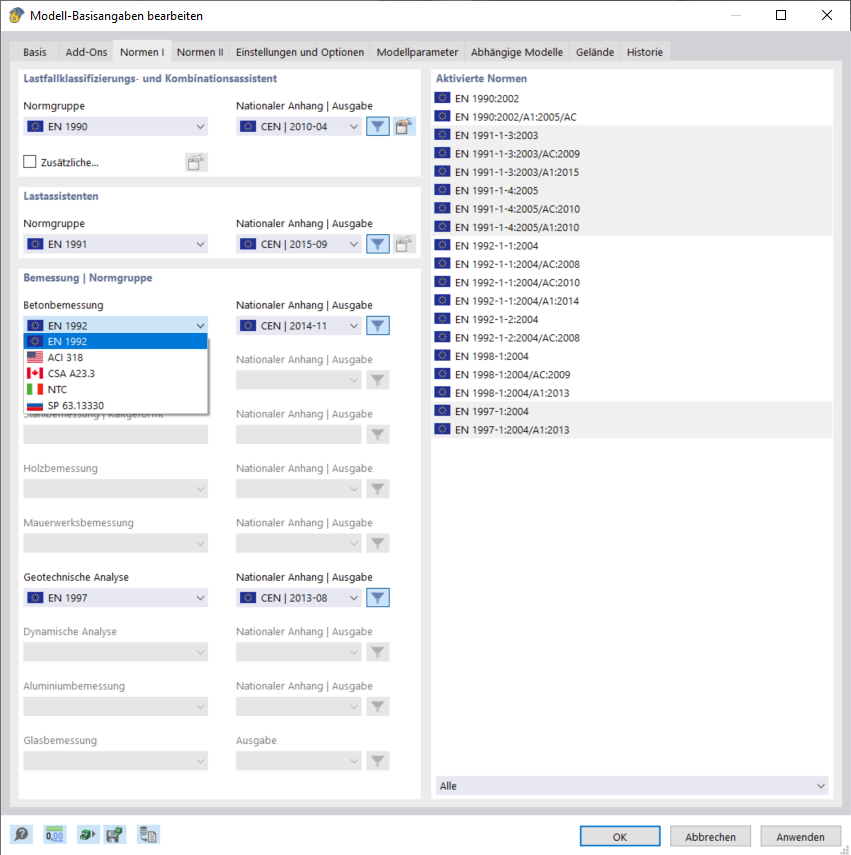The height and width of the screenshot is (855, 851).
Task: Click the filter icon next to CEN | 2010-04
Action: pos(377,127)
